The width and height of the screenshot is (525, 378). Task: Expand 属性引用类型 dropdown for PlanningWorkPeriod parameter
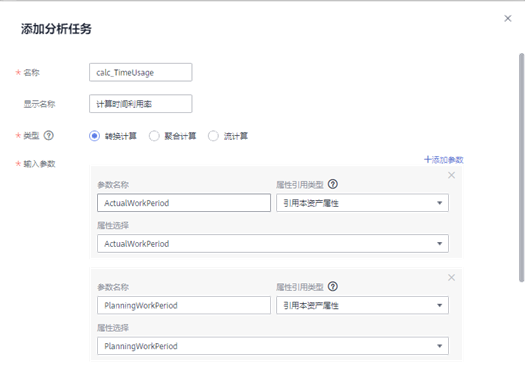point(362,305)
